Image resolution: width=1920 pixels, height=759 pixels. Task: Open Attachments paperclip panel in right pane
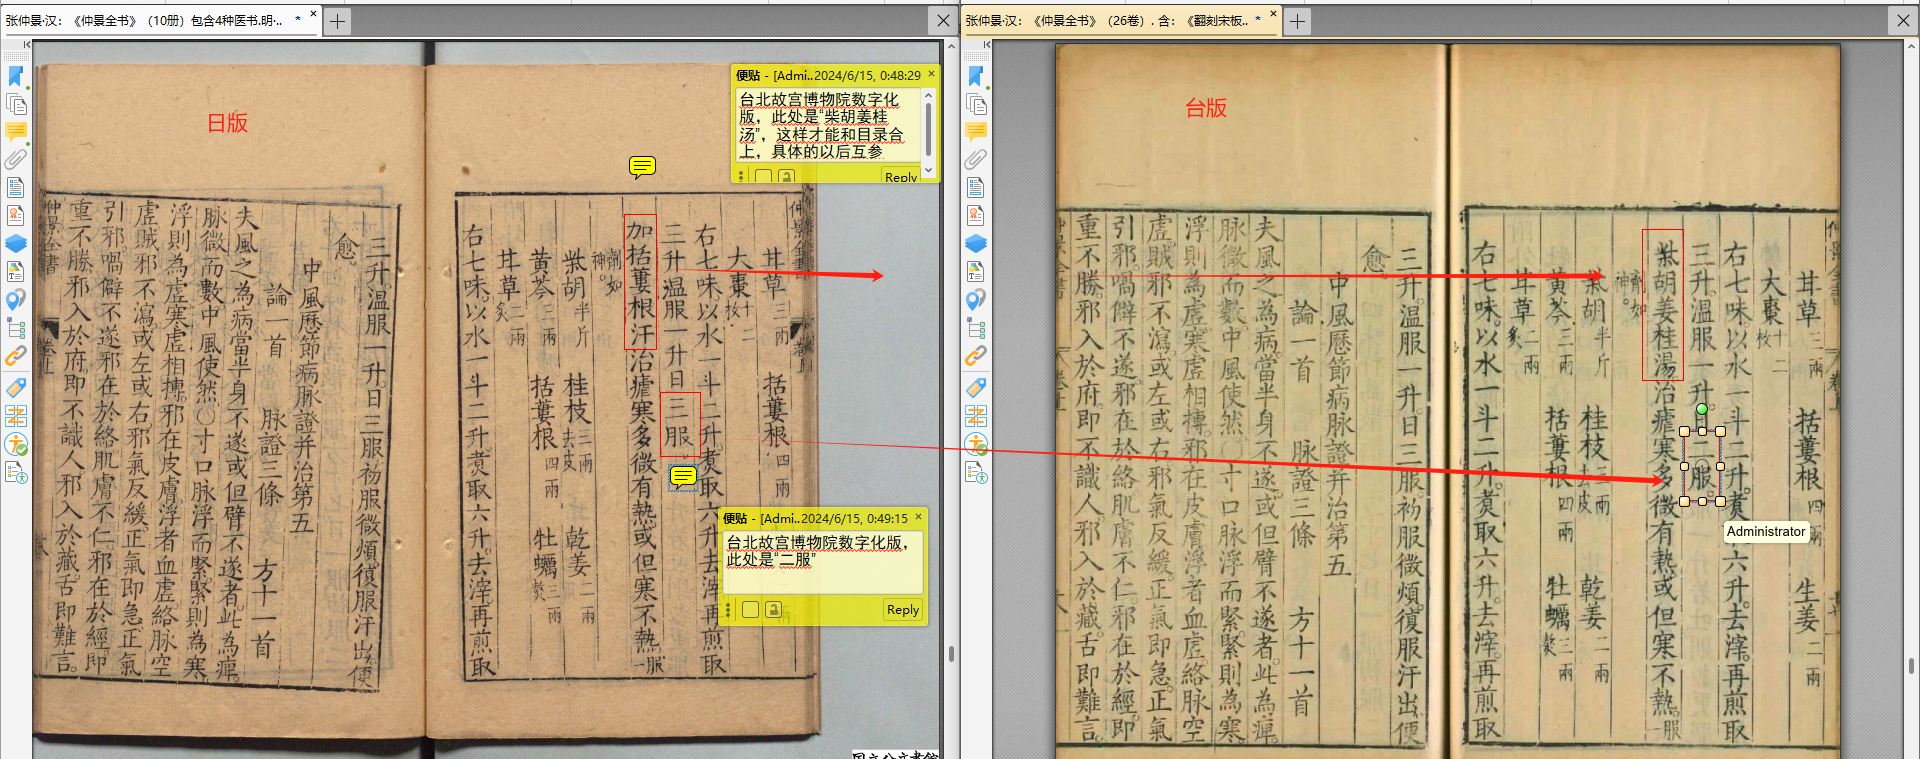[x=976, y=159]
